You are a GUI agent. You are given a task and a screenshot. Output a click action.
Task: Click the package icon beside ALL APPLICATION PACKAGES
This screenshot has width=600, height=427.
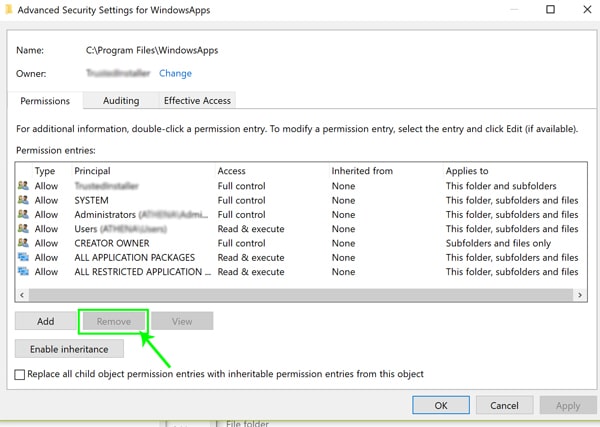(23, 257)
